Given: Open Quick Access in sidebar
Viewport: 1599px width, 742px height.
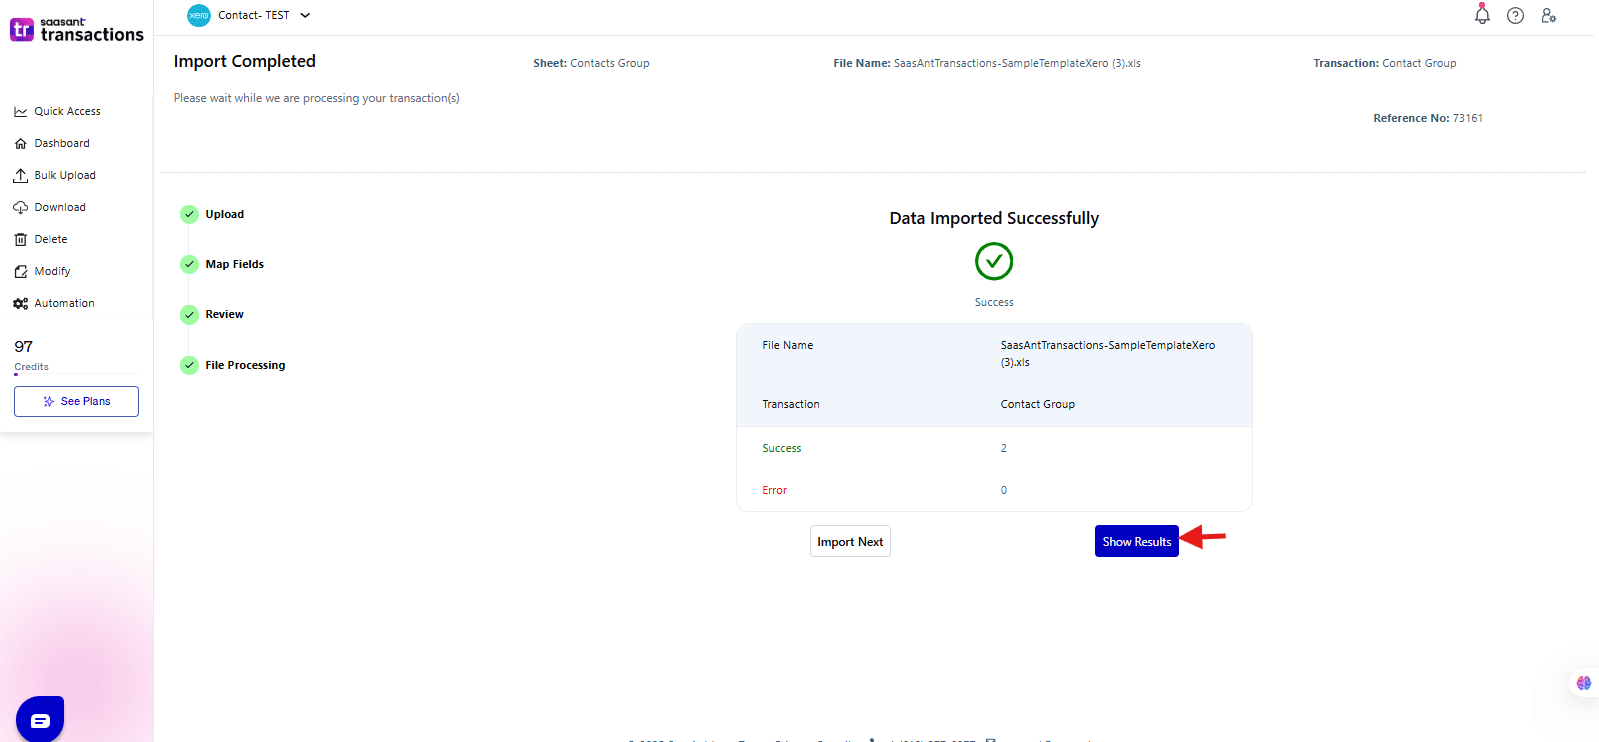Looking at the screenshot, I should (67, 111).
